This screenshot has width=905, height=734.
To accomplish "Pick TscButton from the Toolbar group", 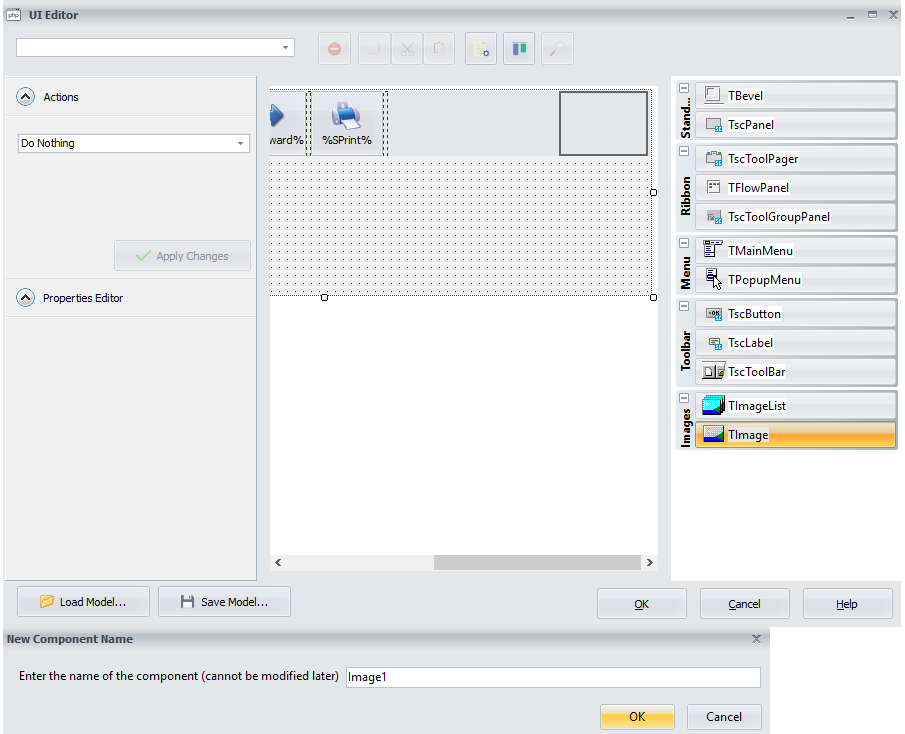I will [795, 314].
